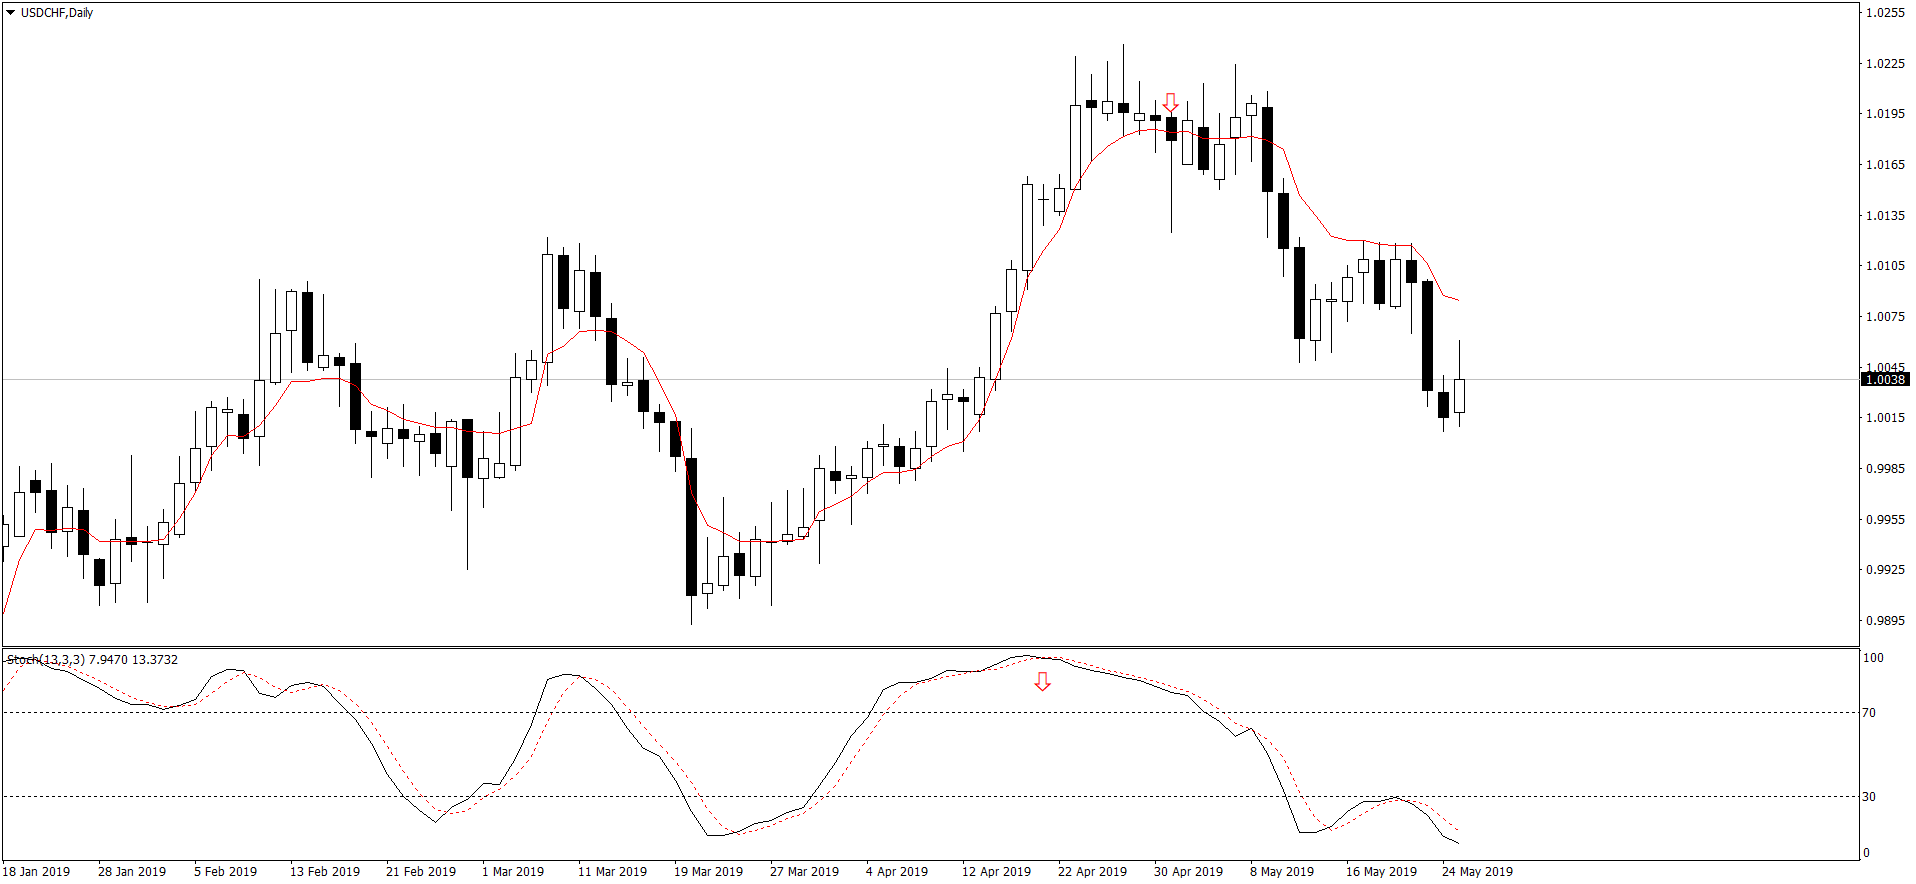Click the 1.0165 price axis label

click(1885, 165)
